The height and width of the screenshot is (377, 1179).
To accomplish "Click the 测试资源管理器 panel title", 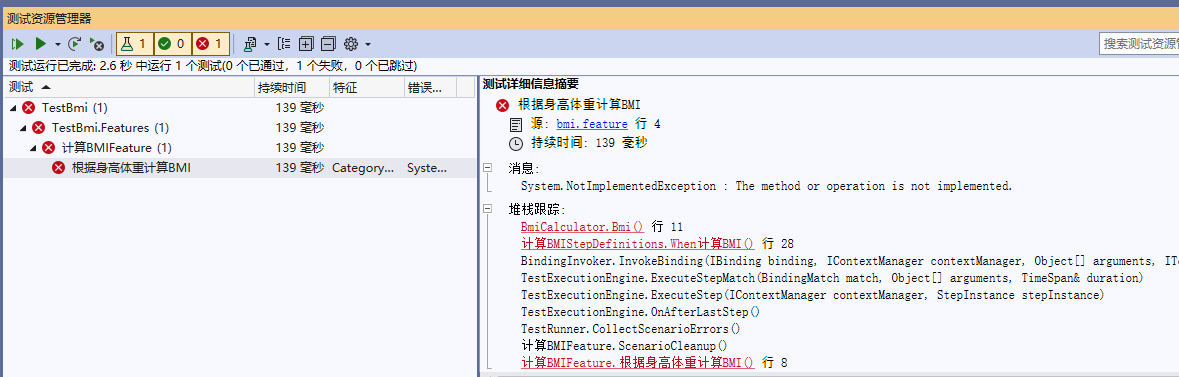I will pos(49,18).
